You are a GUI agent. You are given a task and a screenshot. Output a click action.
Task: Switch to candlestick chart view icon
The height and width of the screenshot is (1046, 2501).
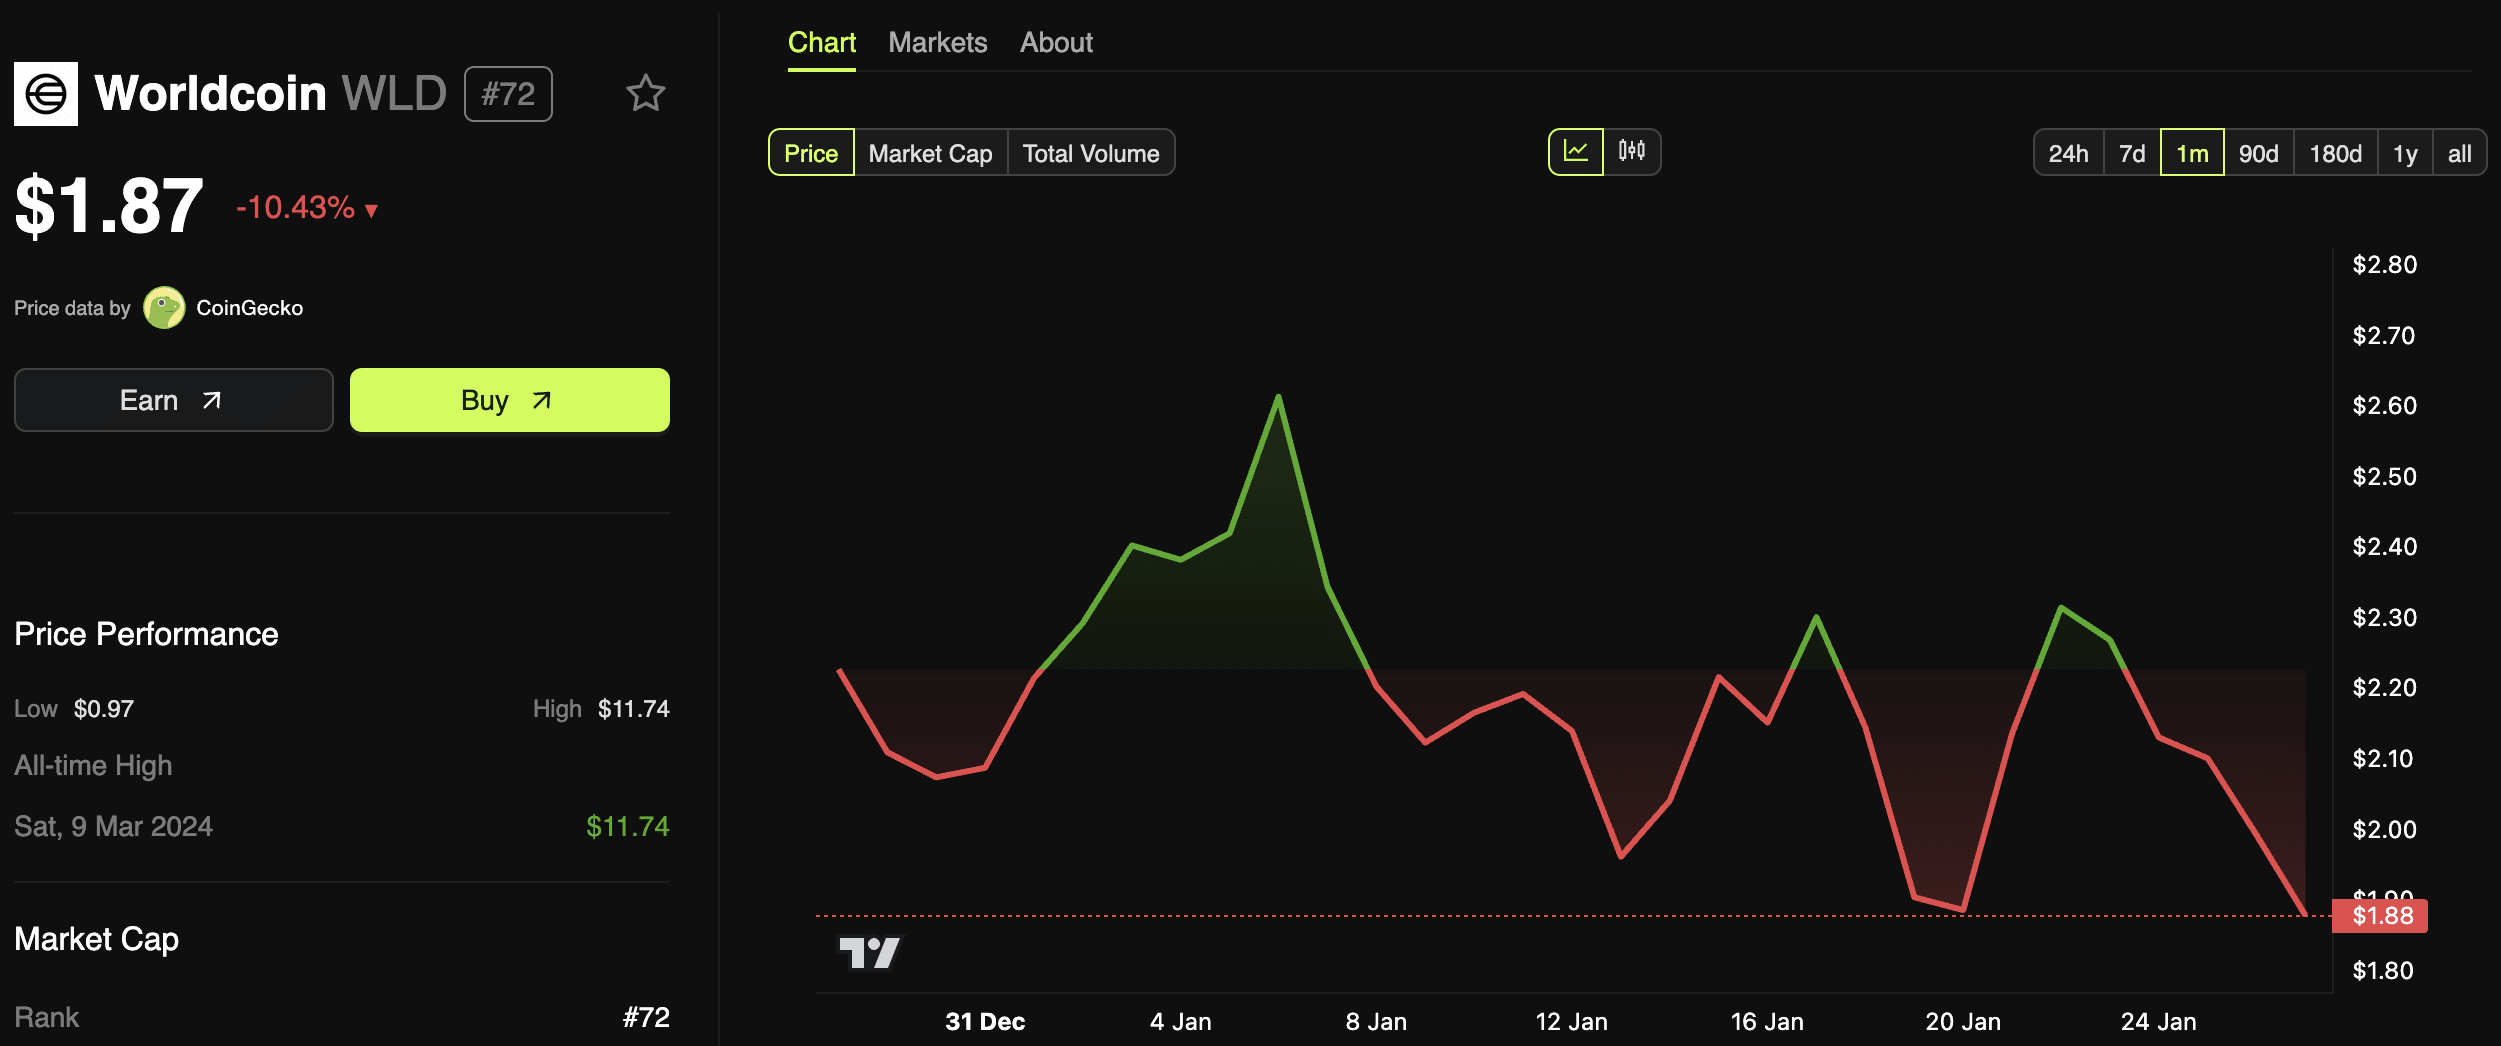(1632, 152)
